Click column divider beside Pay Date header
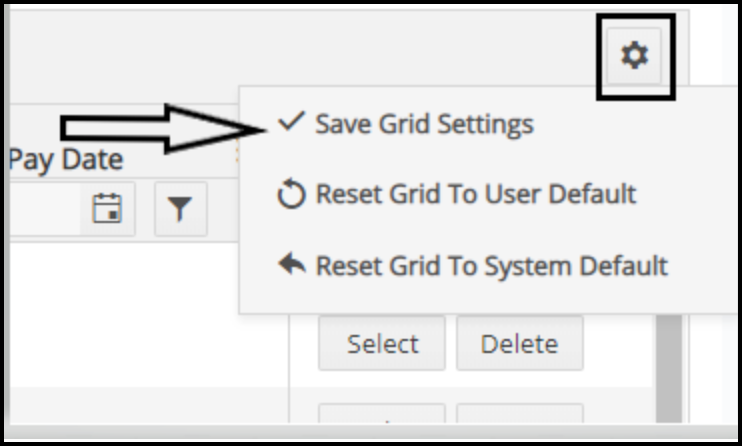The height and width of the screenshot is (446, 742). point(237,154)
